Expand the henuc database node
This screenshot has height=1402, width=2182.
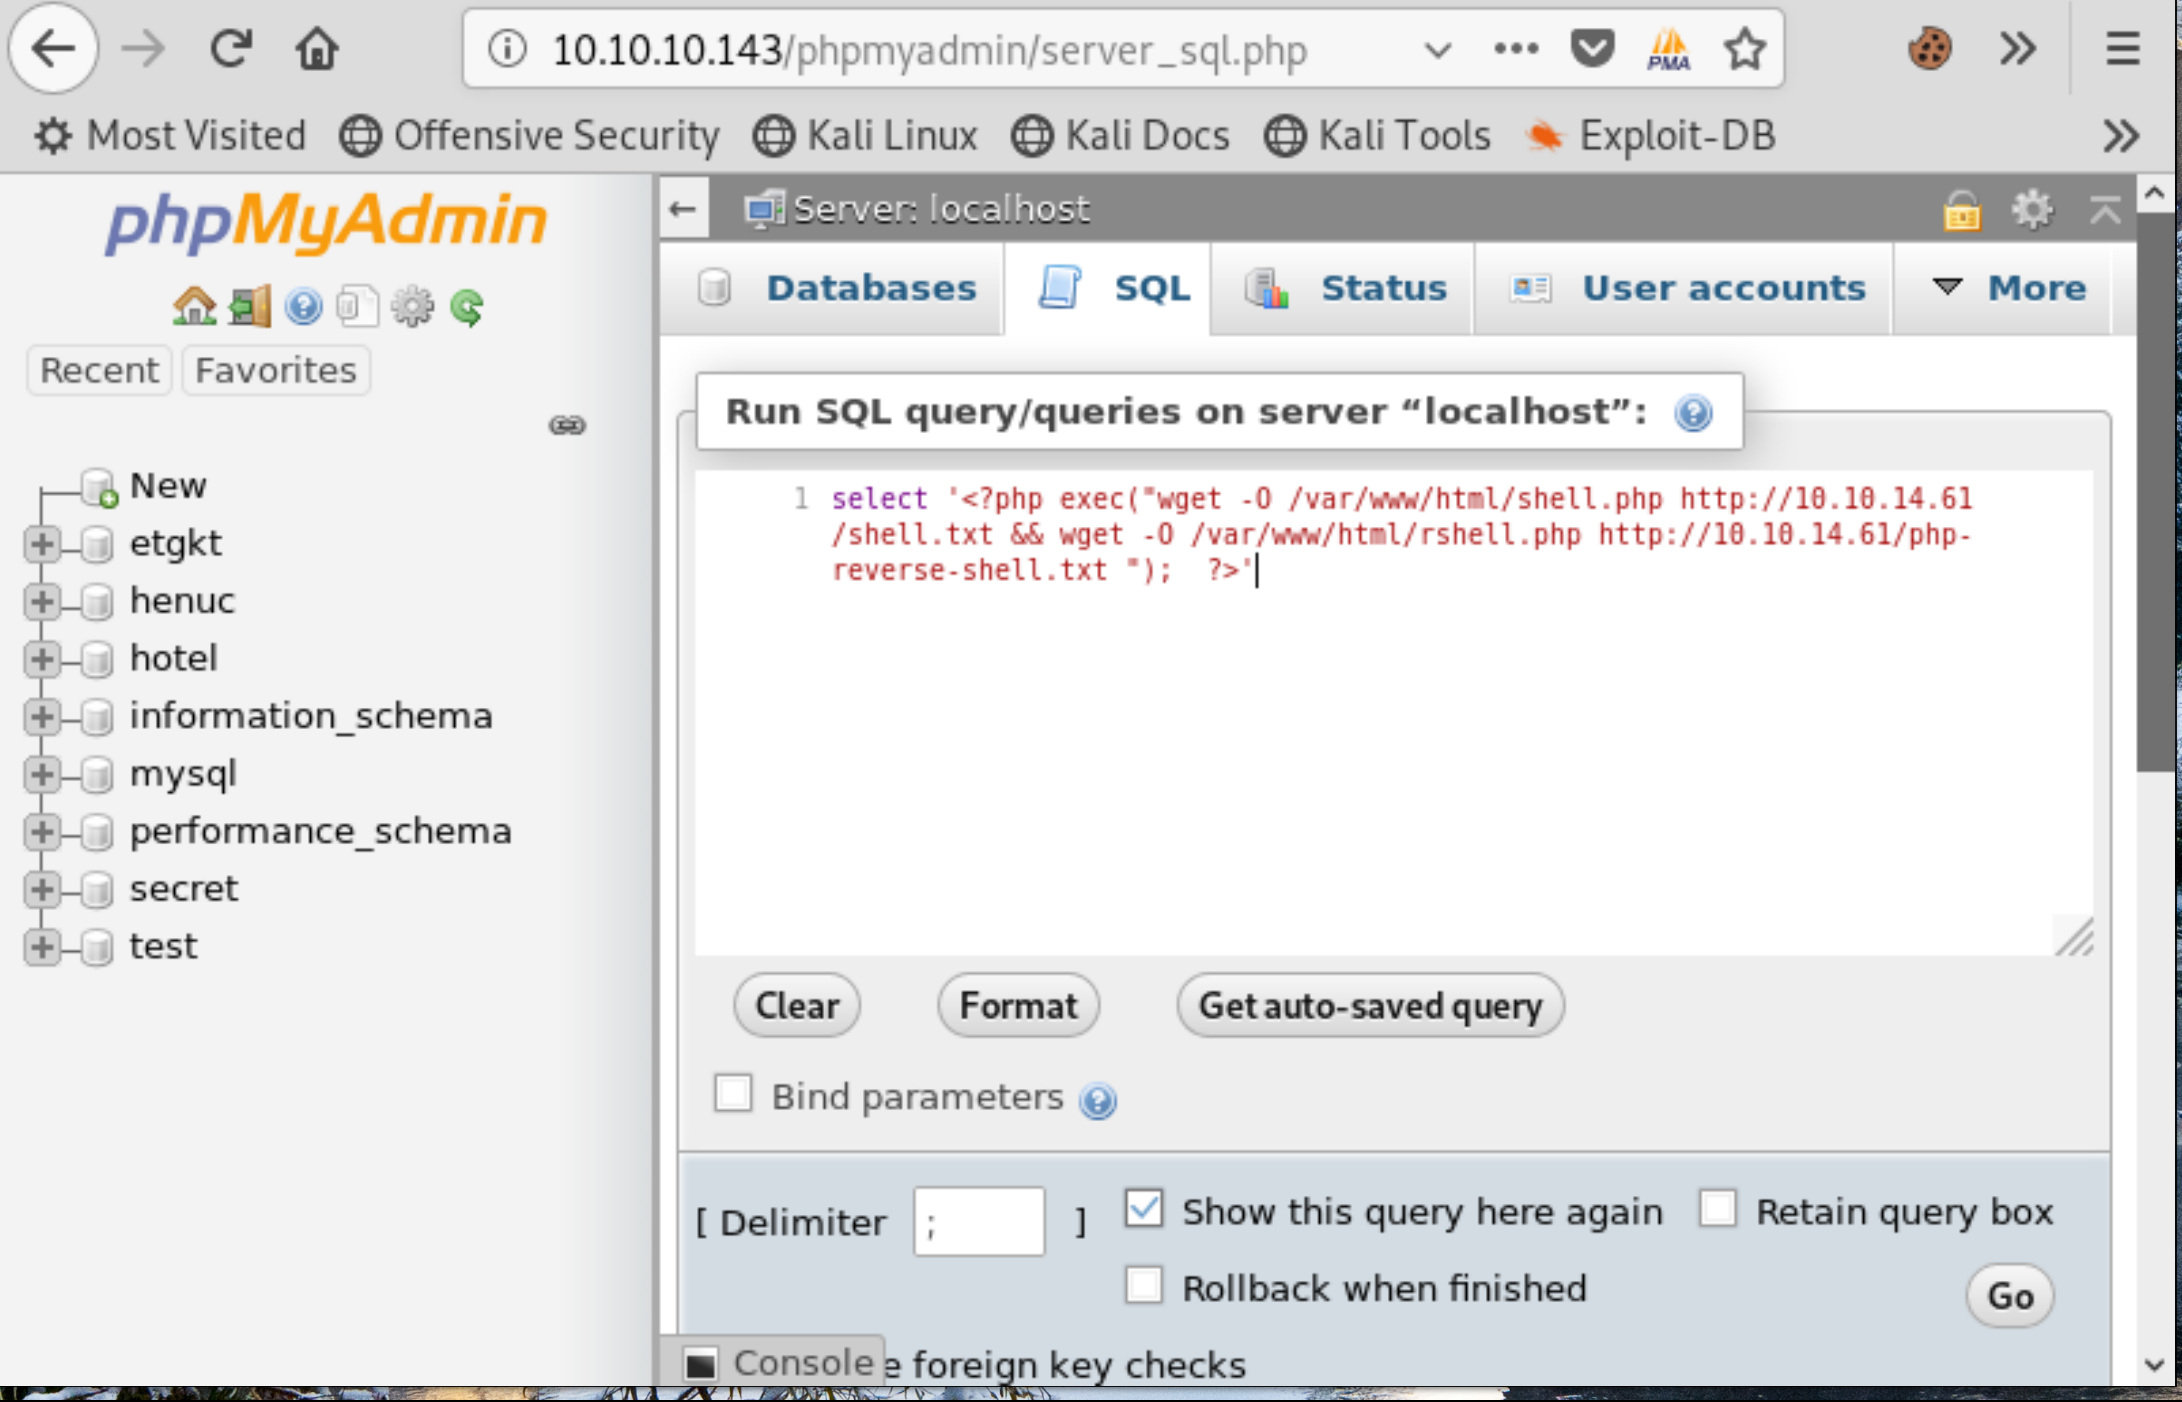click(x=42, y=601)
